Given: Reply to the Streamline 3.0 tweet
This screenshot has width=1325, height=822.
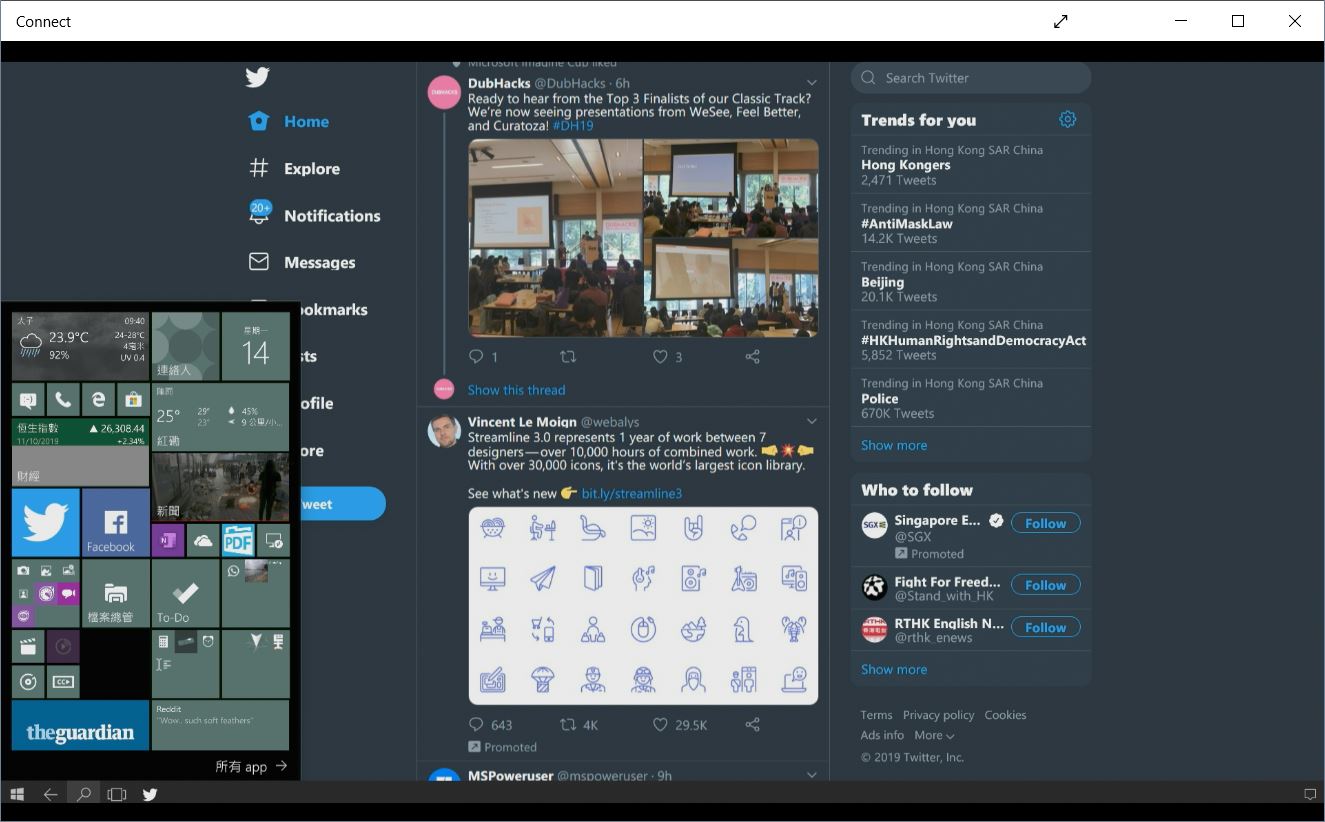Looking at the screenshot, I should point(476,725).
